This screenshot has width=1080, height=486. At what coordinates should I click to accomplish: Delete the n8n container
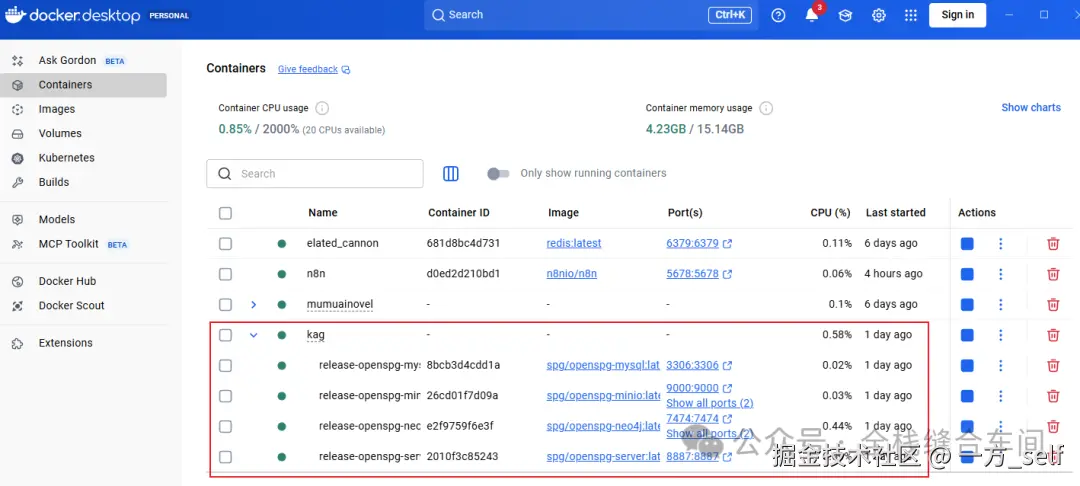[x=1053, y=274]
